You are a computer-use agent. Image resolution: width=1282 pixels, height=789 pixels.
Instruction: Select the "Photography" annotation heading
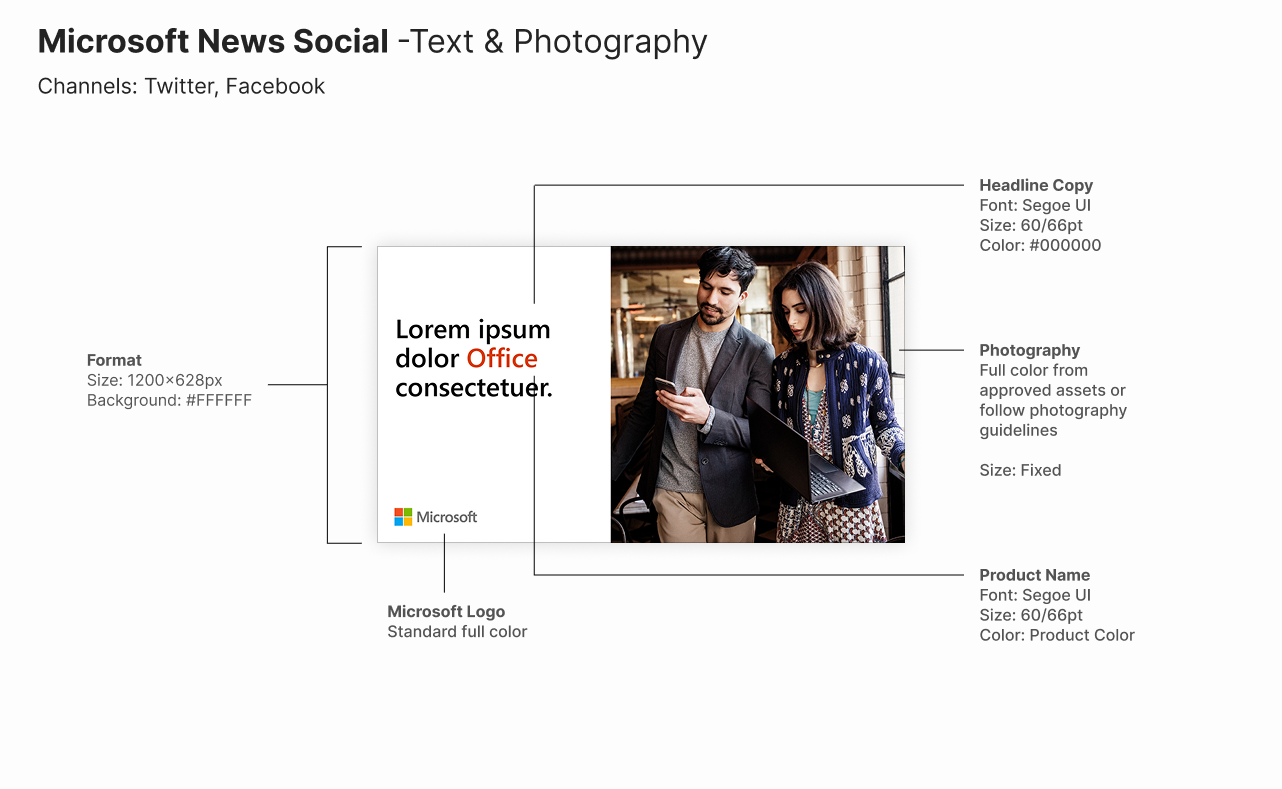coord(1030,350)
